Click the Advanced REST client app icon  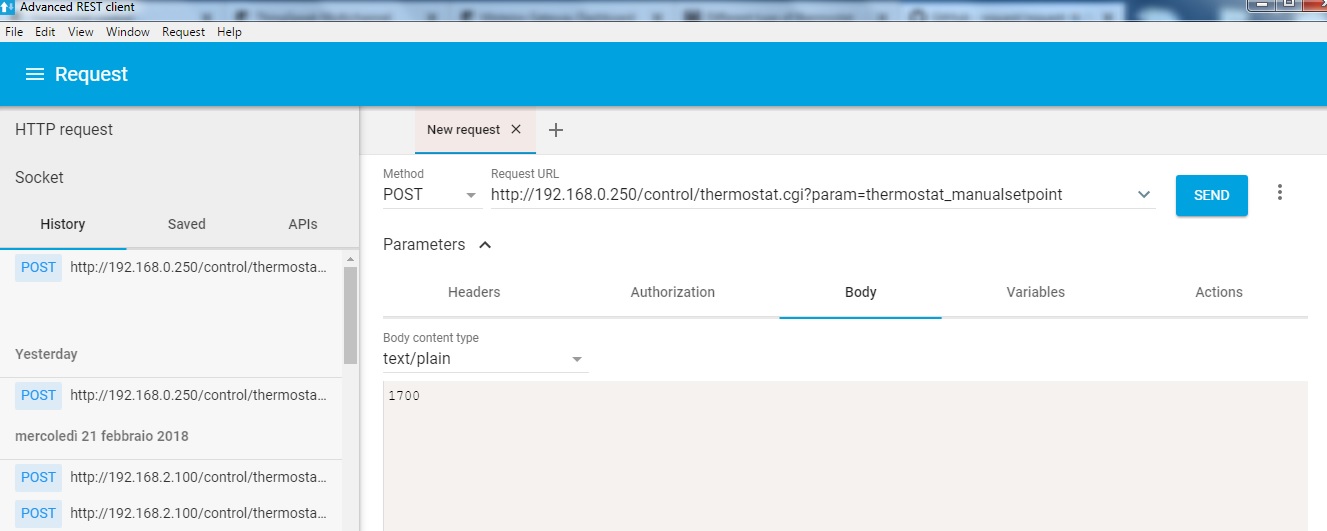point(9,7)
